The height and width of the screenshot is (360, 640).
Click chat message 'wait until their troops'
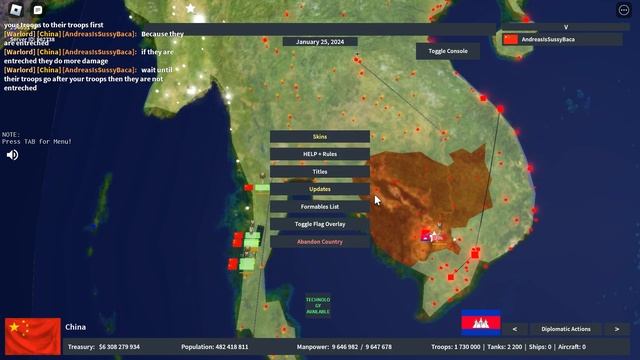(x=88, y=79)
